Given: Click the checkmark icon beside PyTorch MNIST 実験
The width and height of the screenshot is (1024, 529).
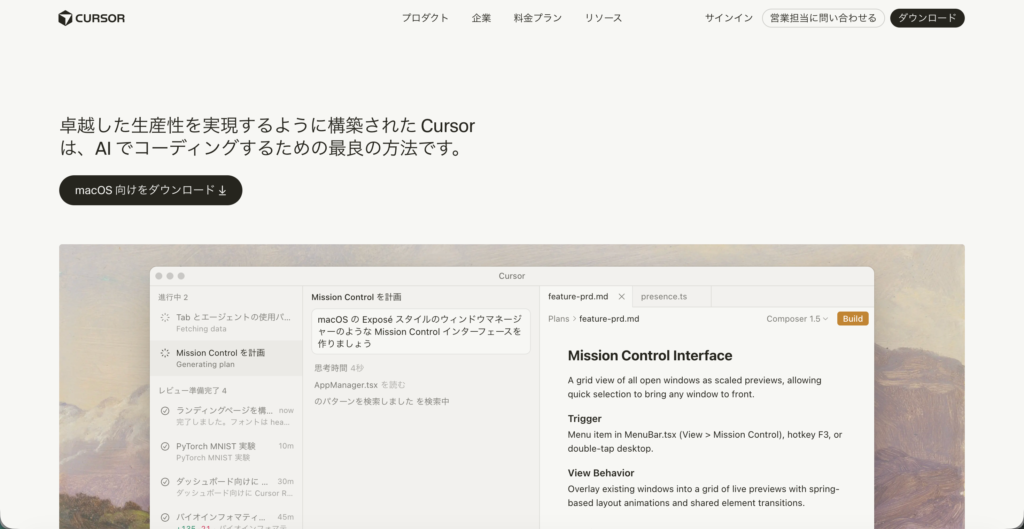Looking at the screenshot, I should 165,446.
